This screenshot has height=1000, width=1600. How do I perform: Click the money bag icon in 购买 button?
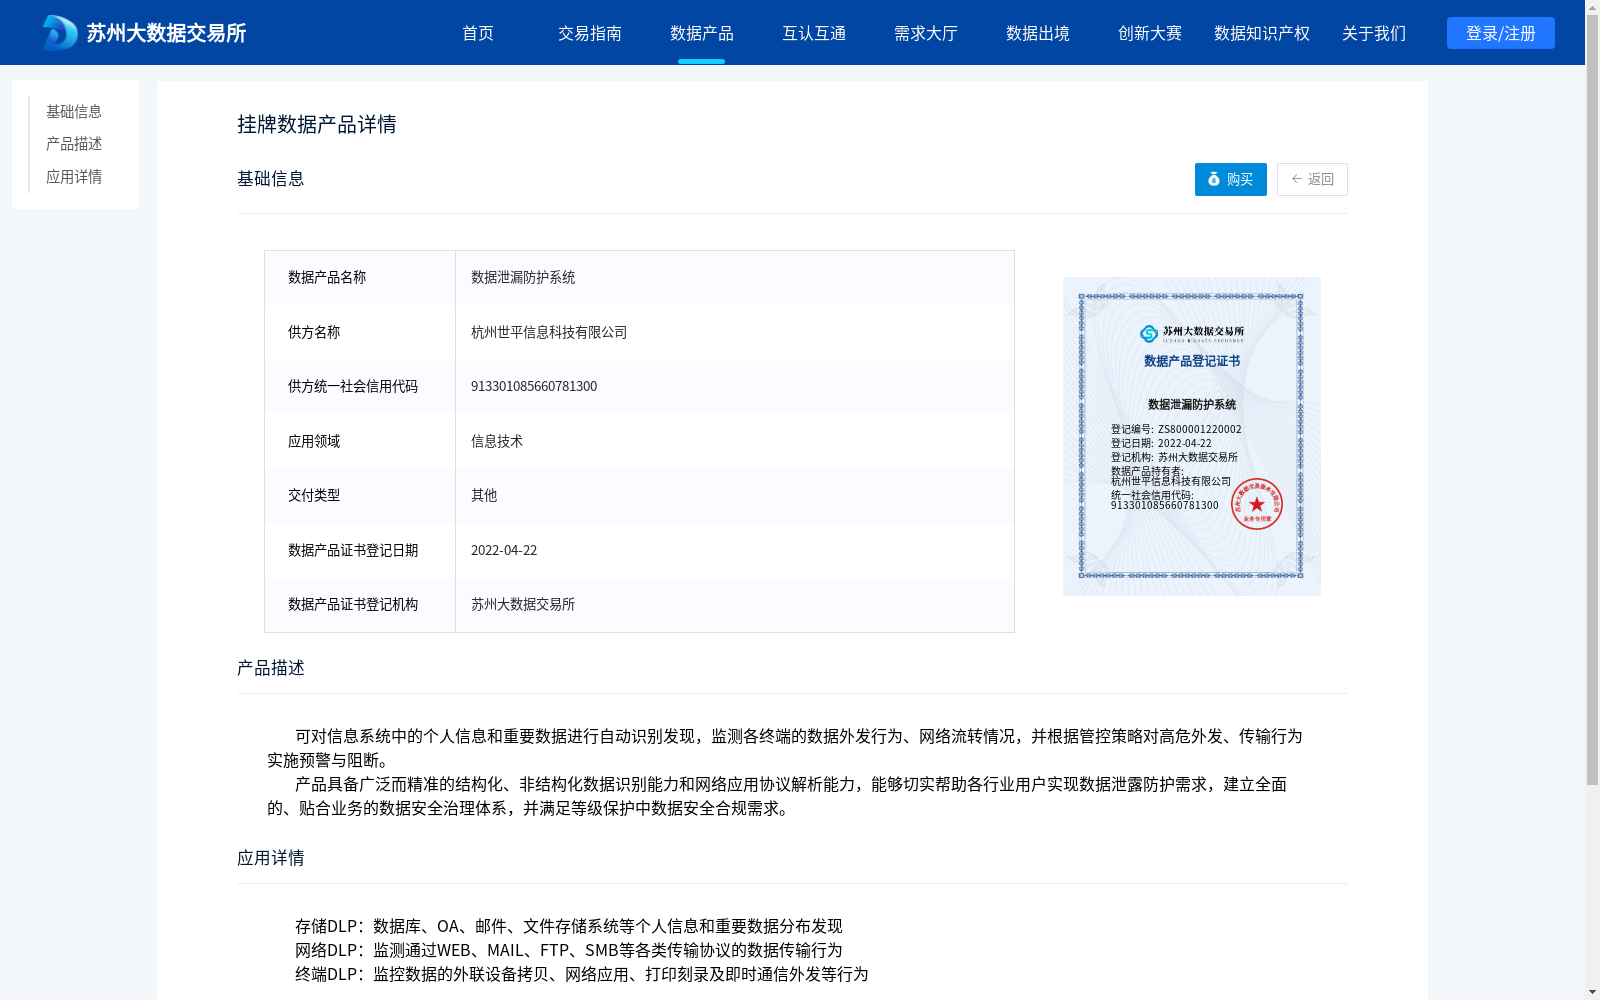pyautogui.click(x=1214, y=179)
